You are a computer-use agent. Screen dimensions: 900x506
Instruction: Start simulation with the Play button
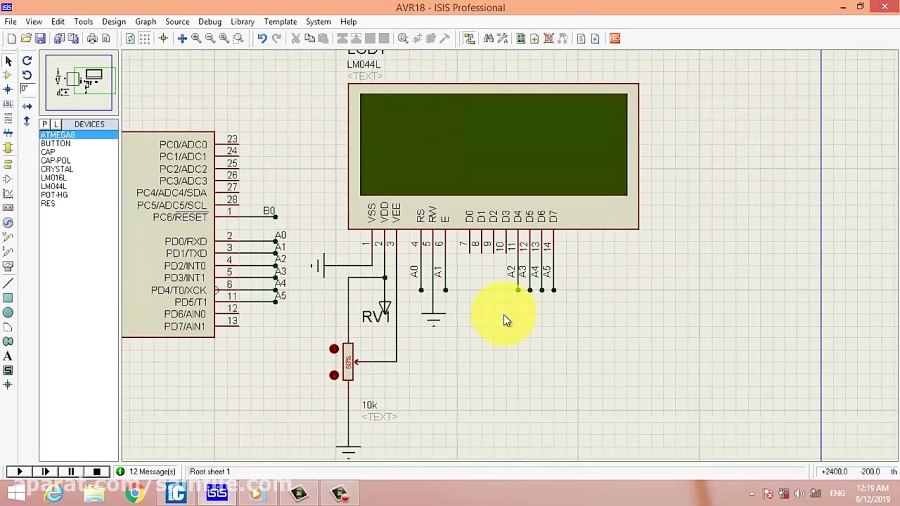19,471
